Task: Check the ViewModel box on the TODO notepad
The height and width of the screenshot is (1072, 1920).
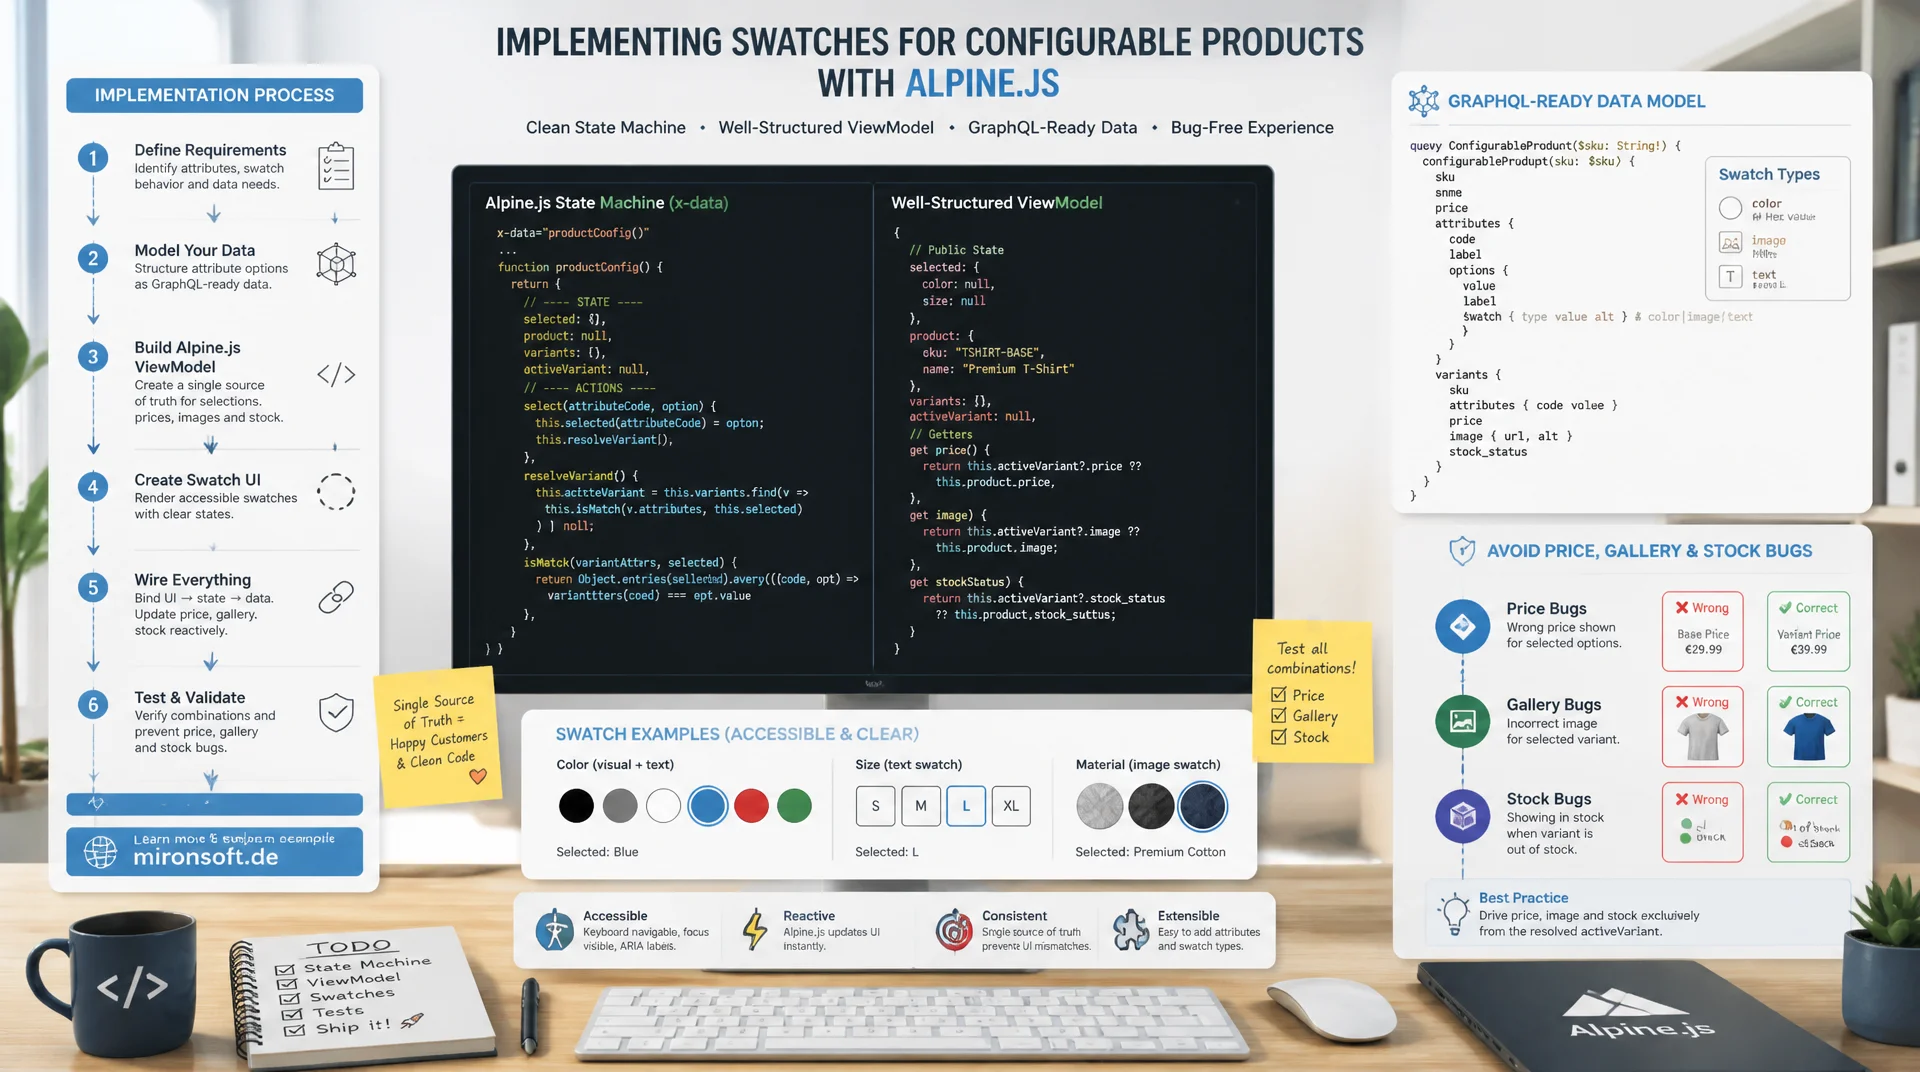Action: click(288, 984)
